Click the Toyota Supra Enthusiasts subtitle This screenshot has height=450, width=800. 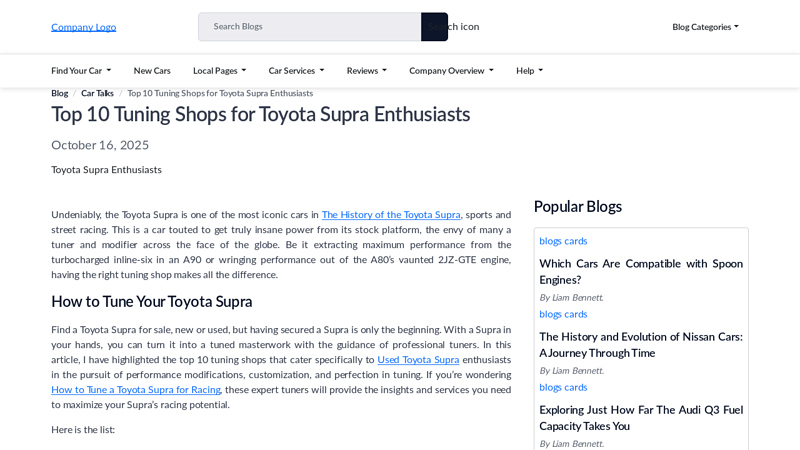point(106,170)
